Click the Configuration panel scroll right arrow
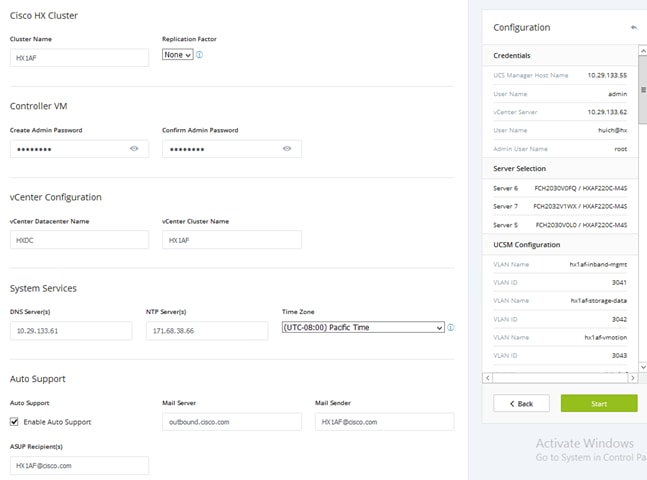Image resolution: width=647 pixels, height=480 pixels. (x=633, y=378)
